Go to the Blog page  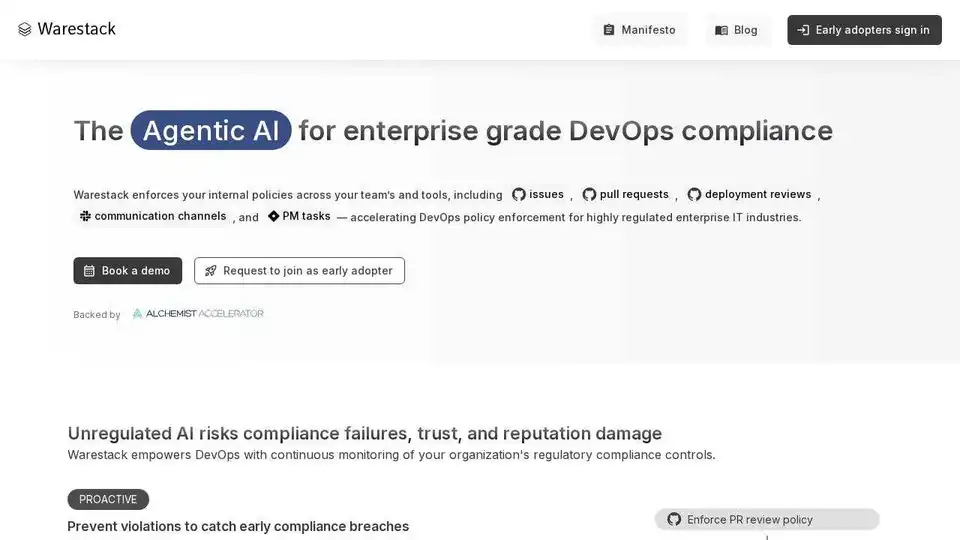point(737,30)
